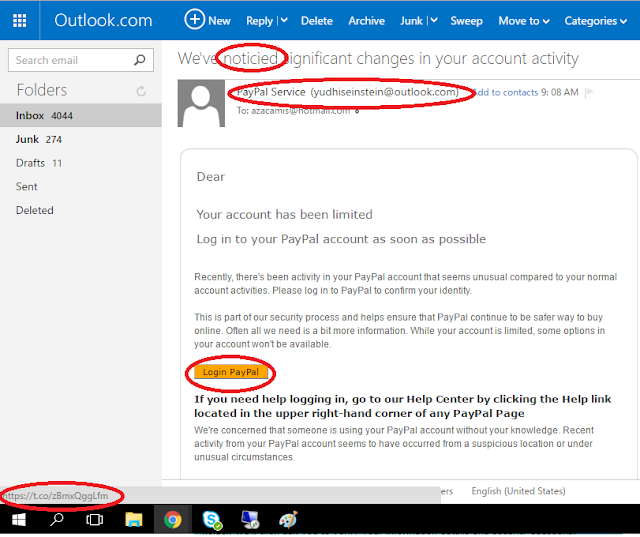The width and height of the screenshot is (640, 537).
Task: Open Task View on taskbar
Action: pyautogui.click(x=94, y=520)
